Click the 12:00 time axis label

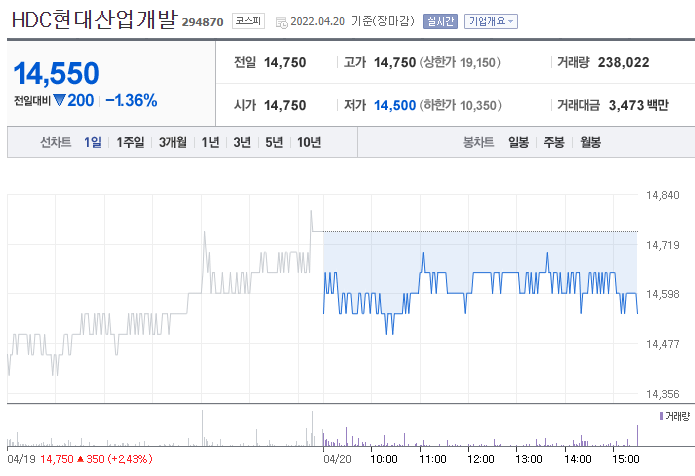pos(481,459)
